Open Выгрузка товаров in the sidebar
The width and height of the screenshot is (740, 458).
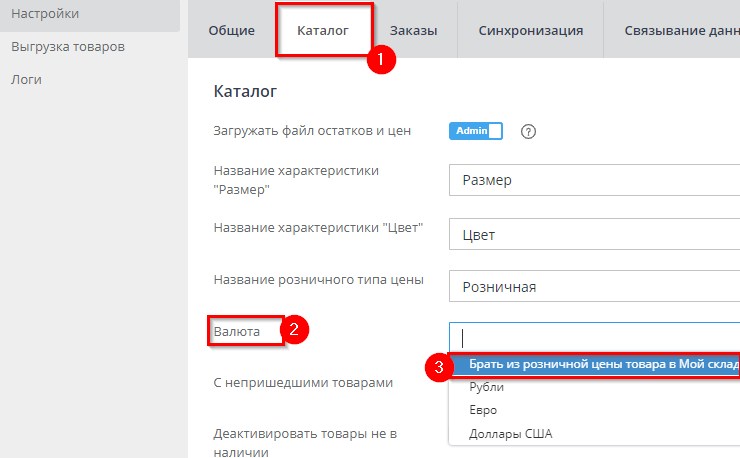click(x=68, y=47)
